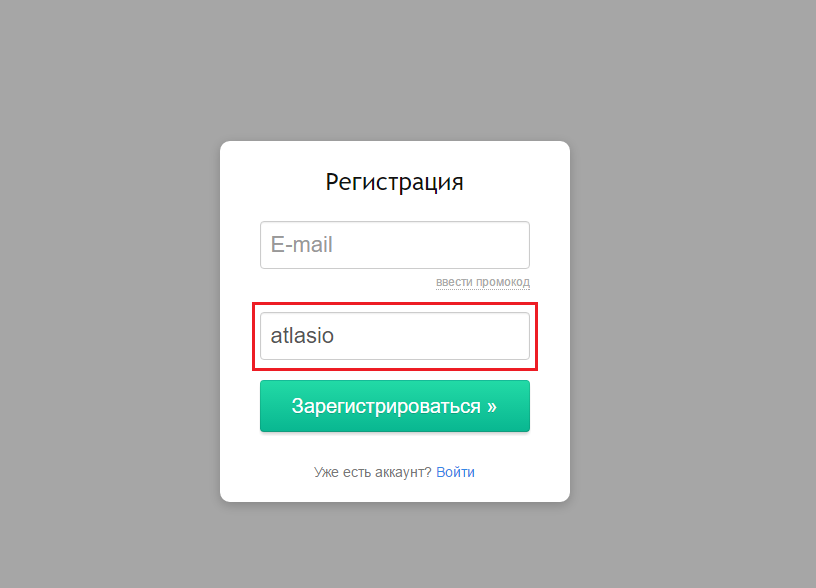Open the "ввести промокод" promo code link

(482, 282)
